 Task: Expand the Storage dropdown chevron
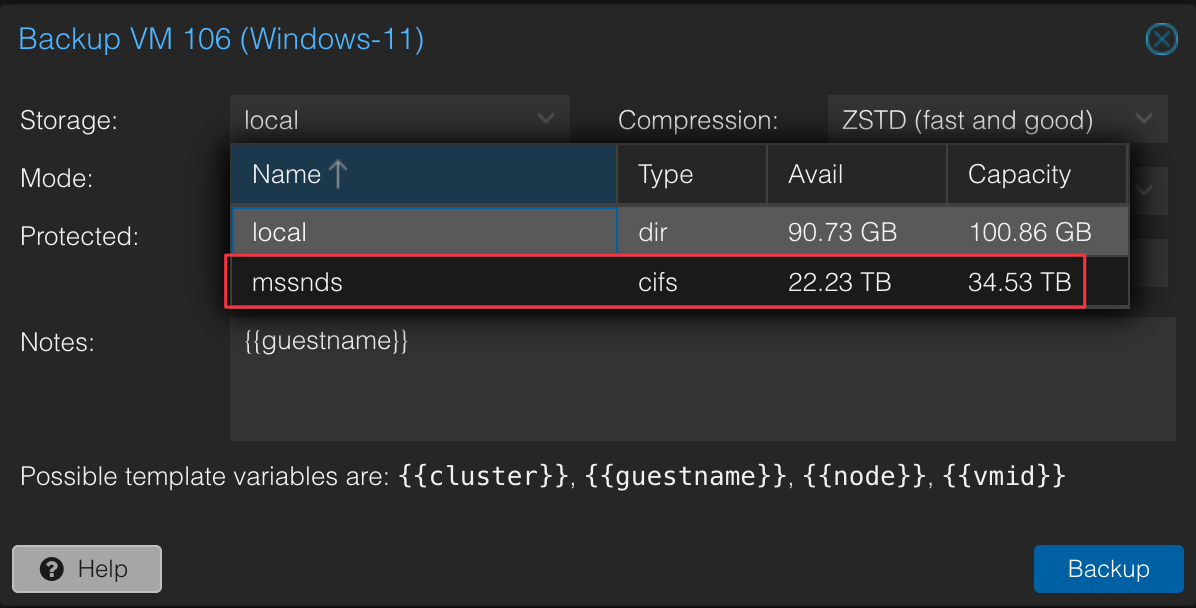pyautogui.click(x=545, y=118)
